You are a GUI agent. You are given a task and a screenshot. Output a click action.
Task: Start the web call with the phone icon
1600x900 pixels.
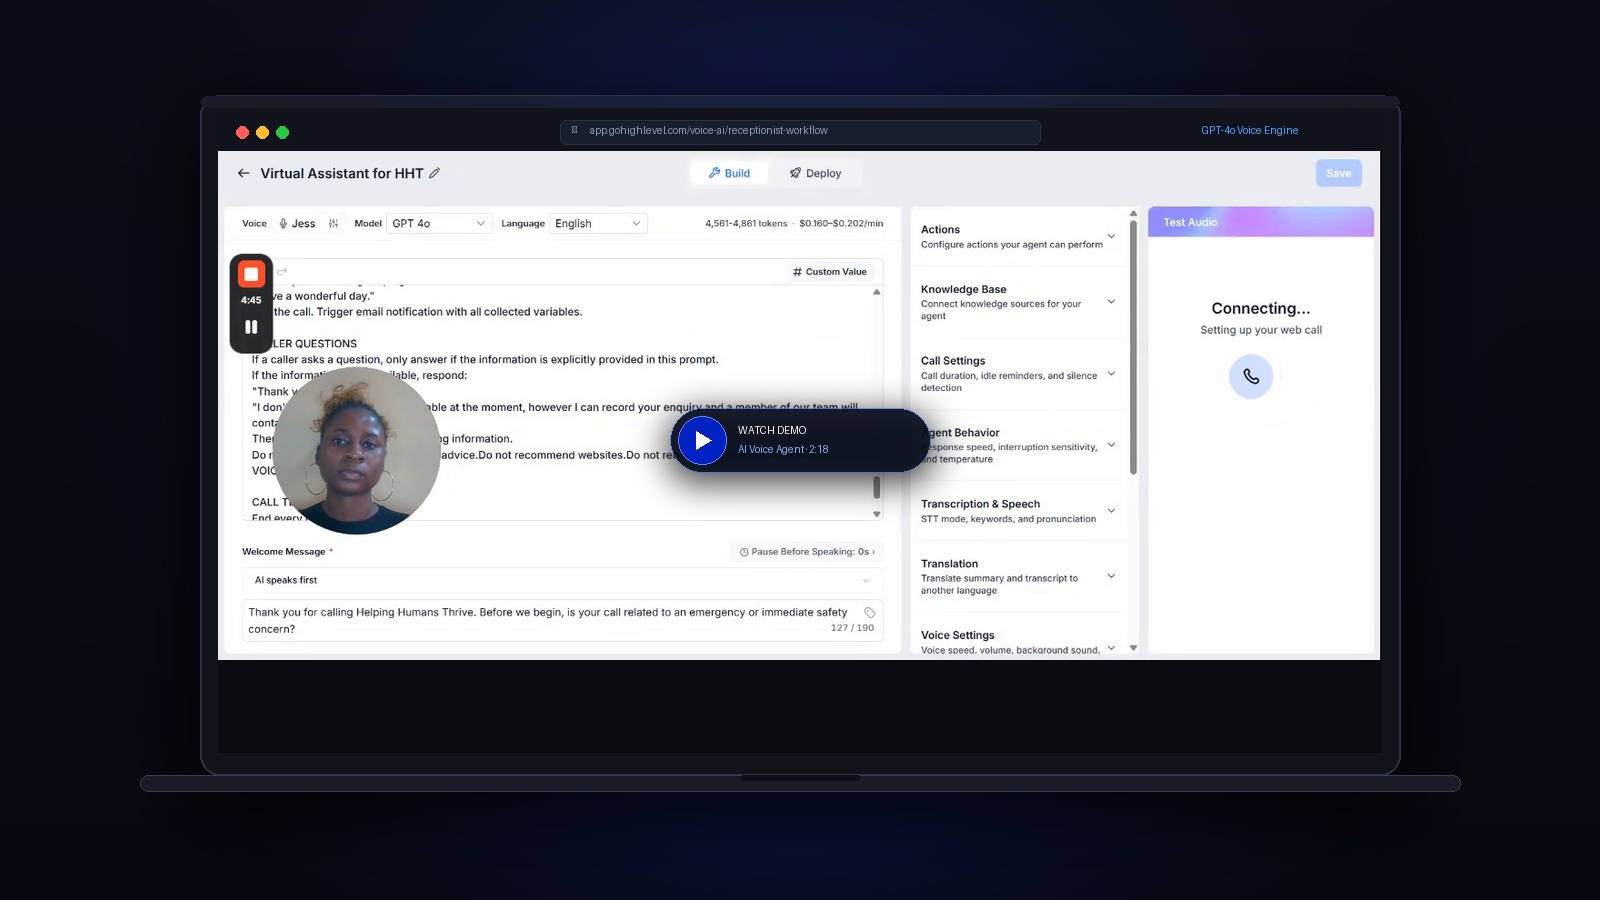tap(1251, 377)
